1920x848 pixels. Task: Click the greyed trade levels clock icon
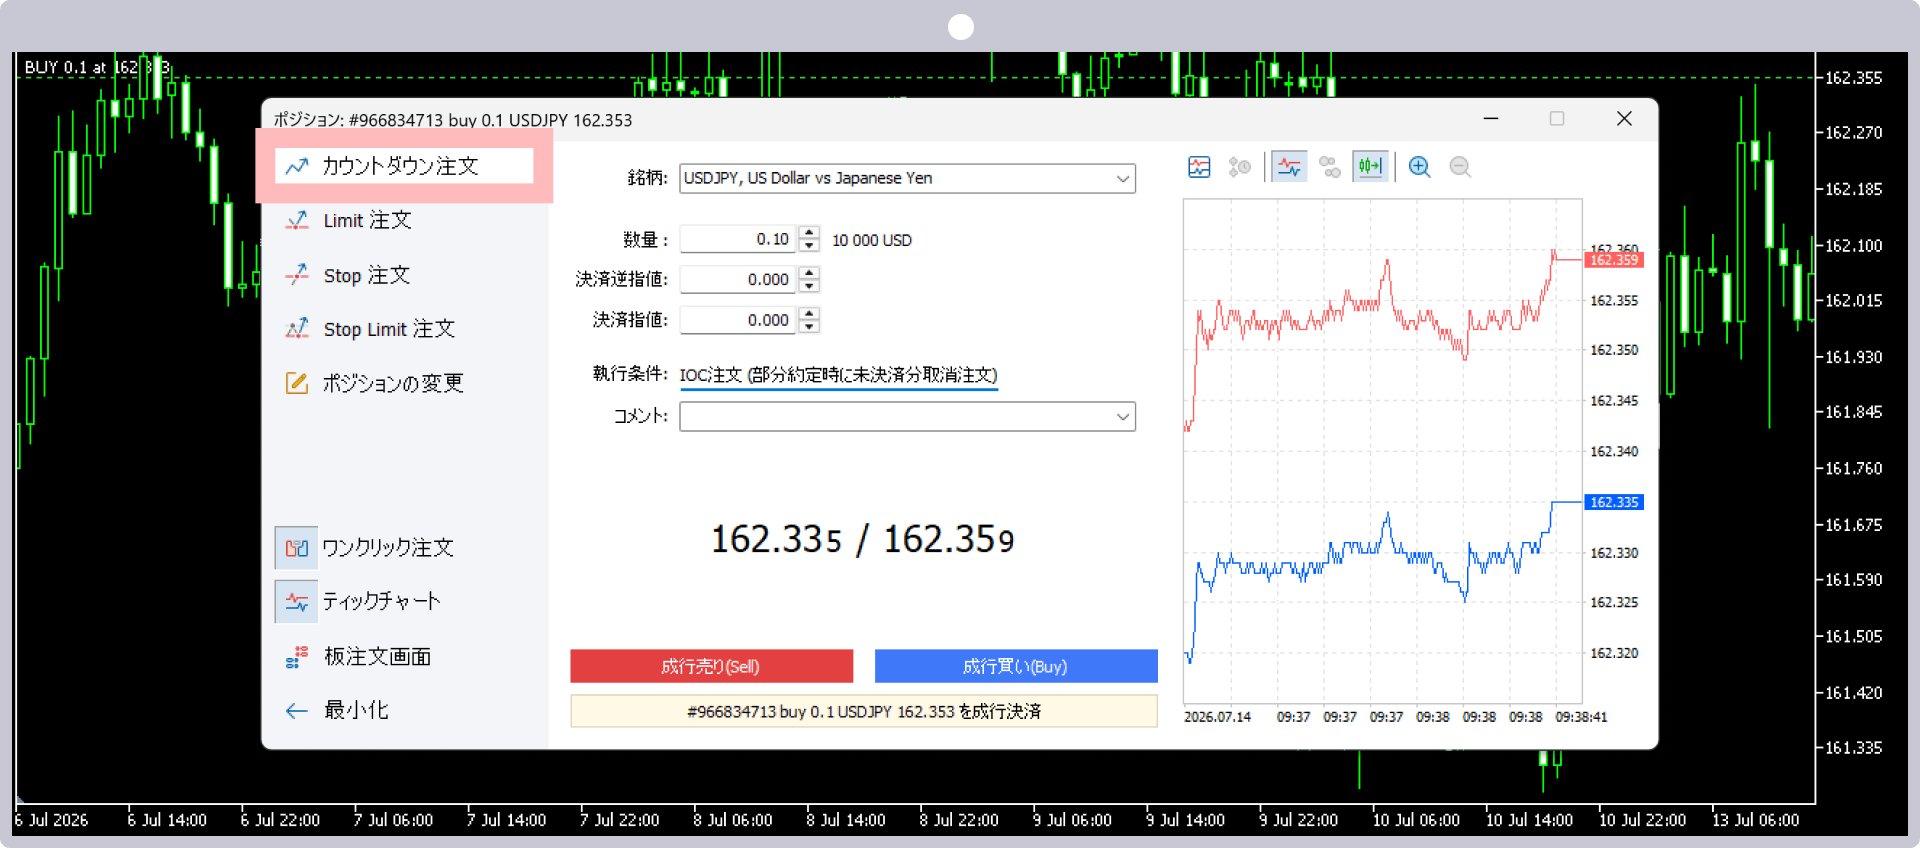[1240, 167]
